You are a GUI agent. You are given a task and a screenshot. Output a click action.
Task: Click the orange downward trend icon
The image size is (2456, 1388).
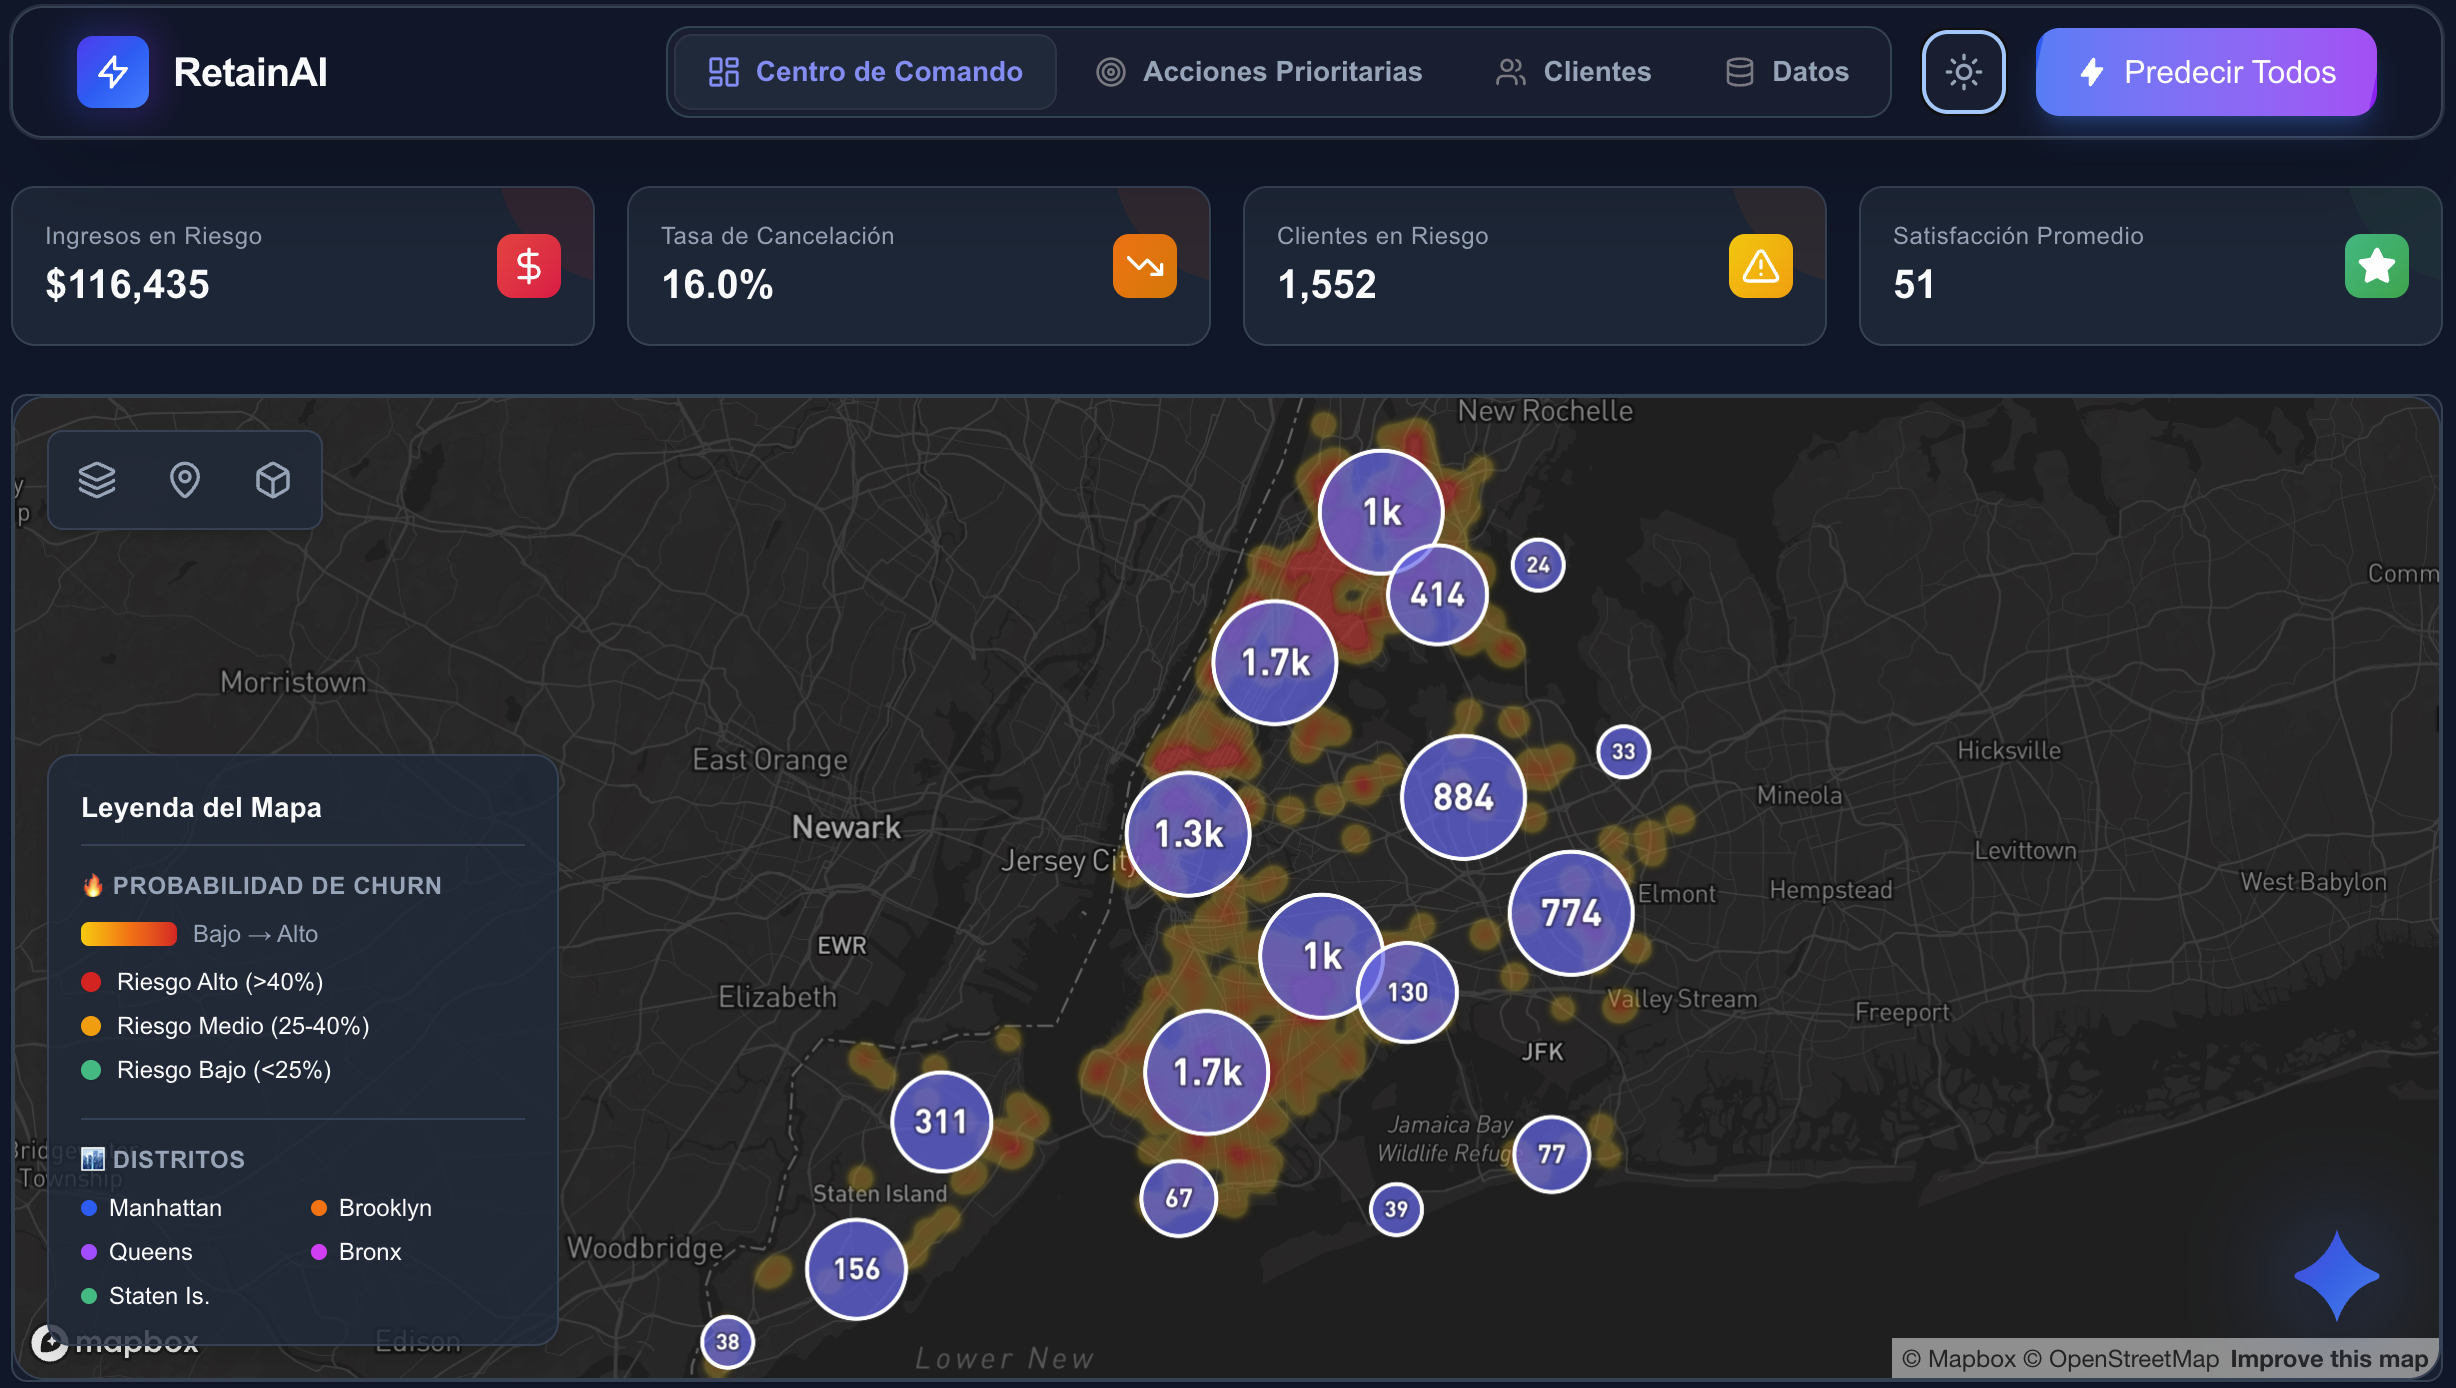click(x=1144, y=266)
